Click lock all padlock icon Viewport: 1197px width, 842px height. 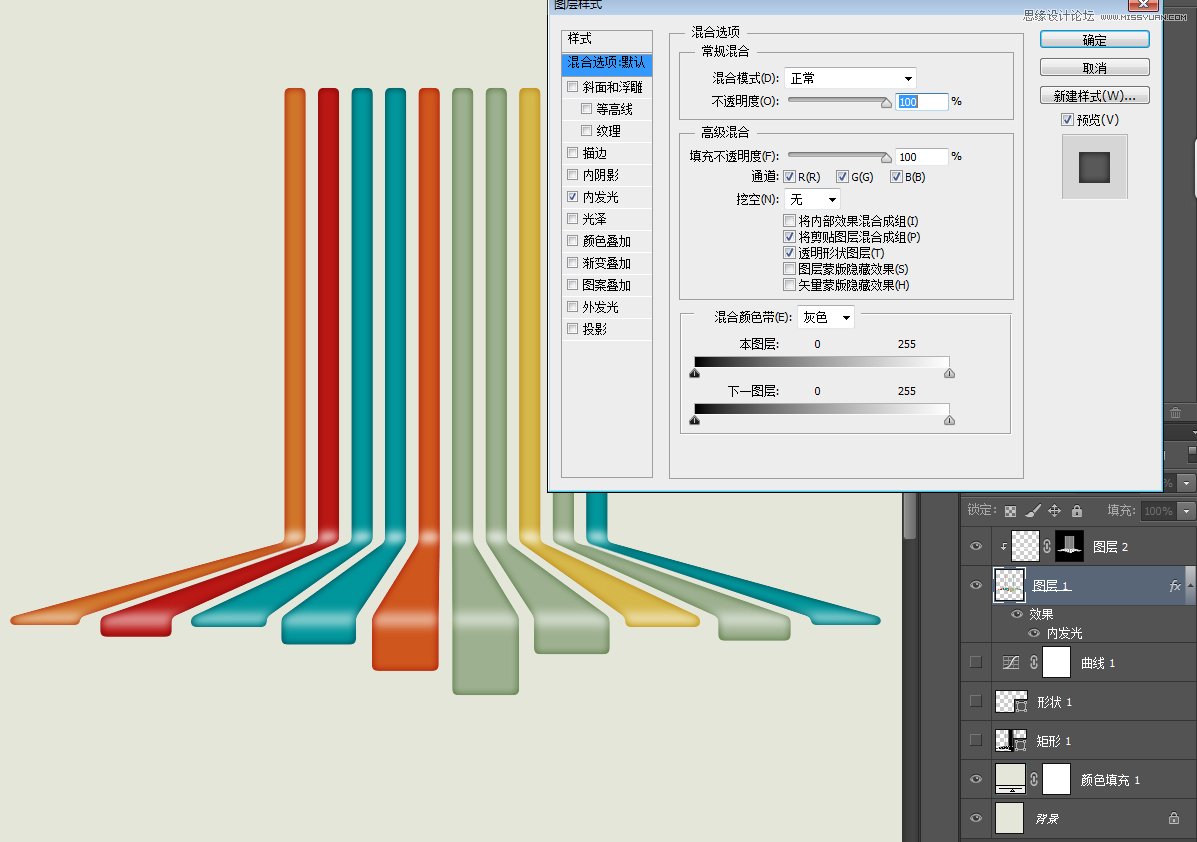pyautogui.click(x=1076, y=511)
